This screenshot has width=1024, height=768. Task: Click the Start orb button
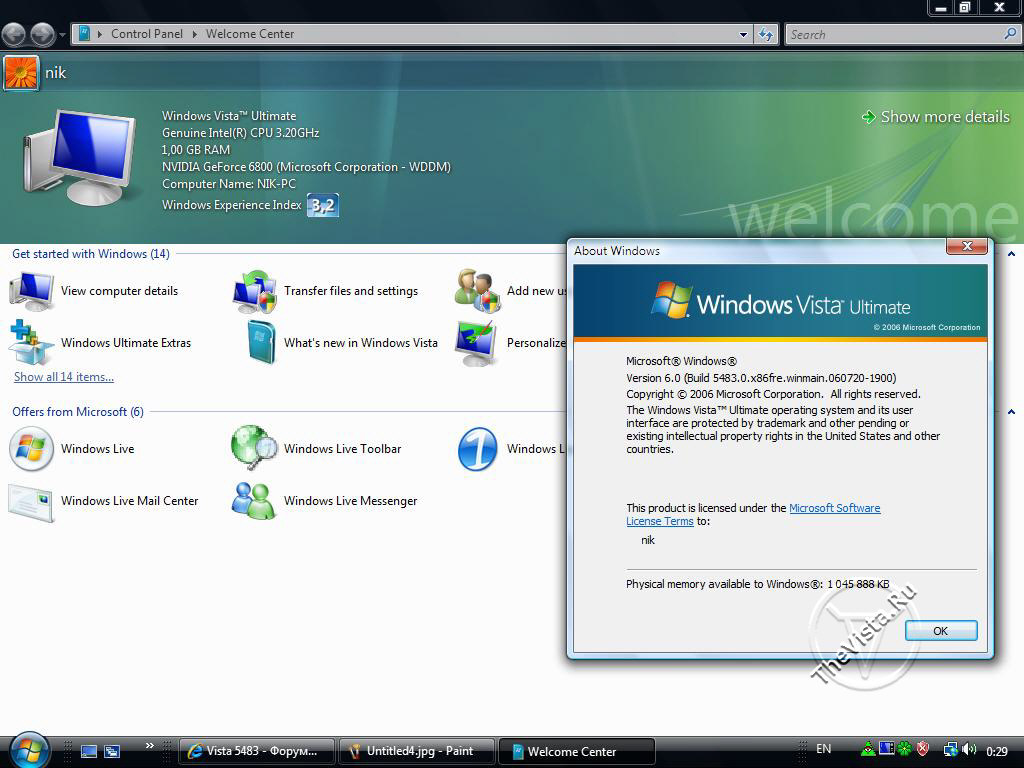pyautogui.click(x=29, y=750)
